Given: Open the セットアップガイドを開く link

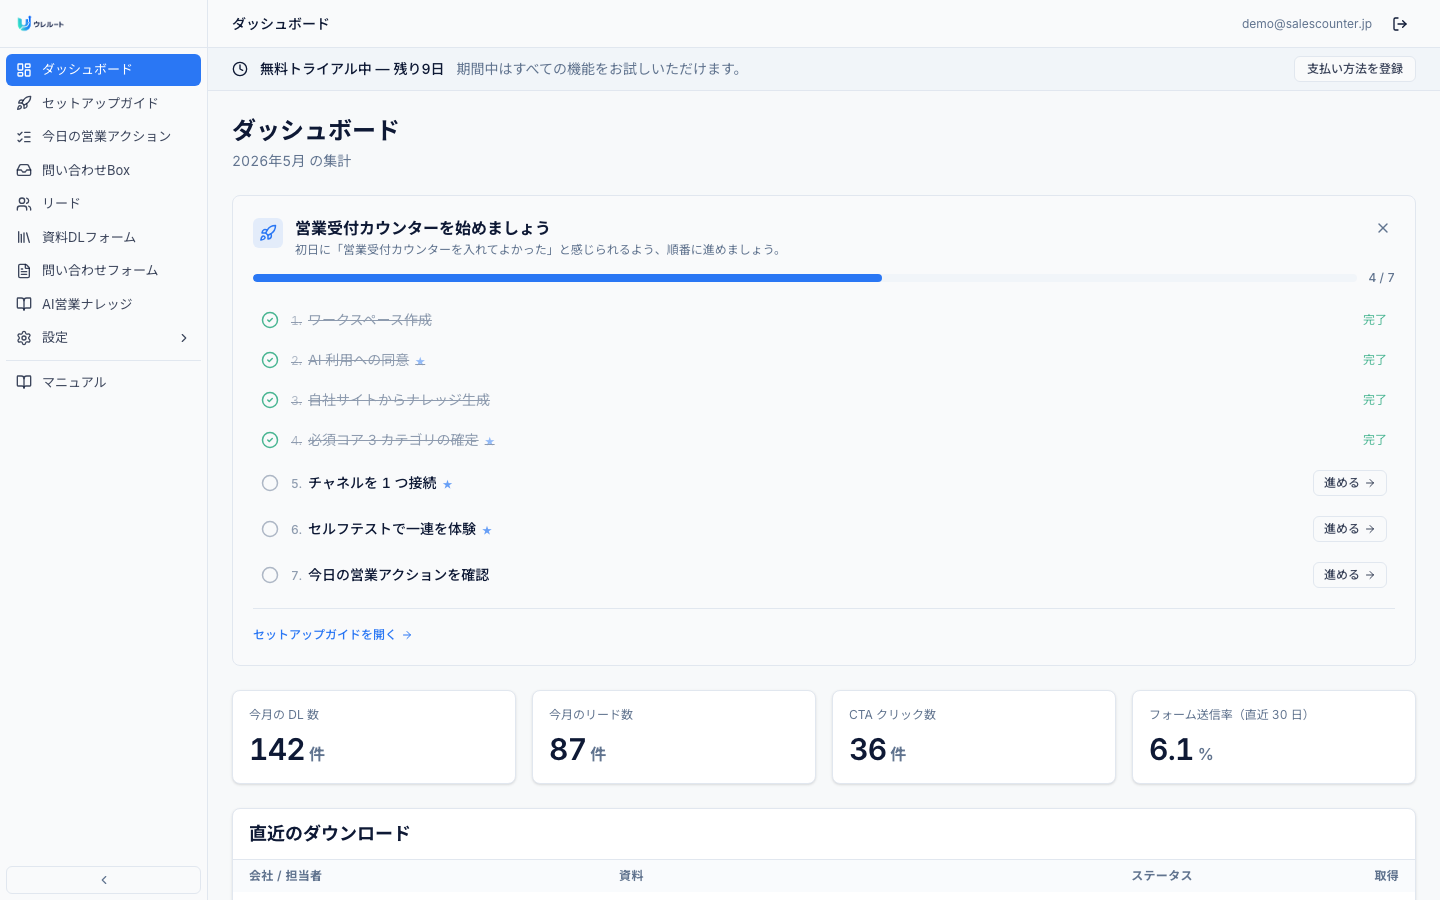Looking at the screenshot, I should [333, 635].
